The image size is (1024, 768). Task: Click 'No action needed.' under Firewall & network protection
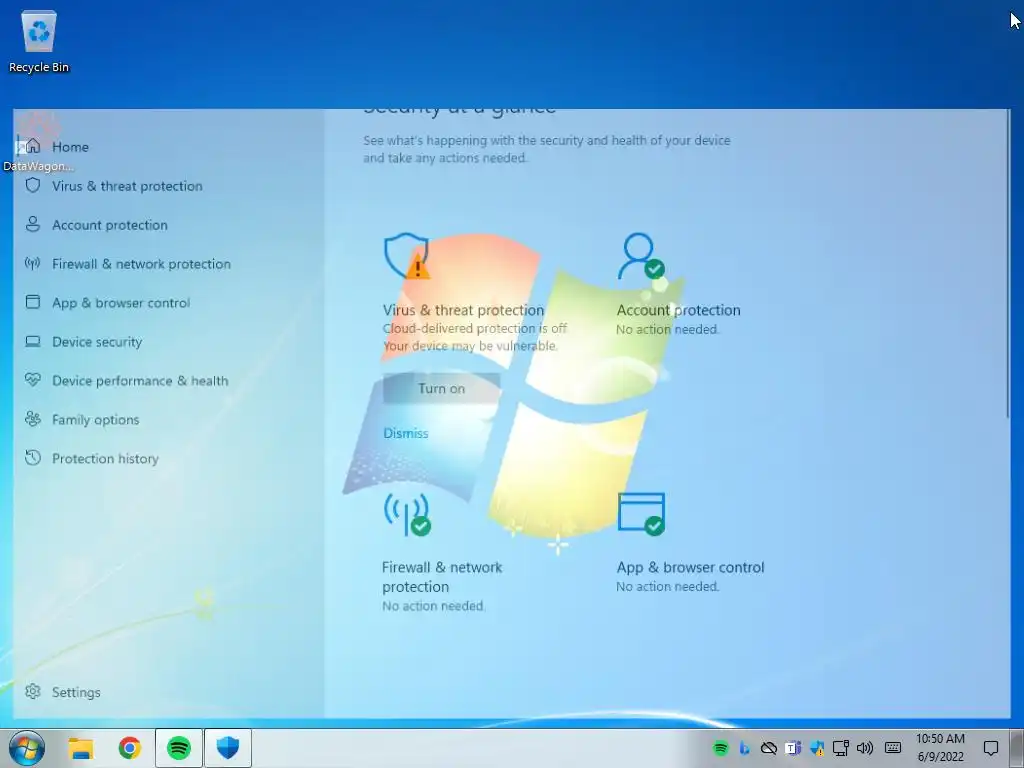(x=434, y=606)
